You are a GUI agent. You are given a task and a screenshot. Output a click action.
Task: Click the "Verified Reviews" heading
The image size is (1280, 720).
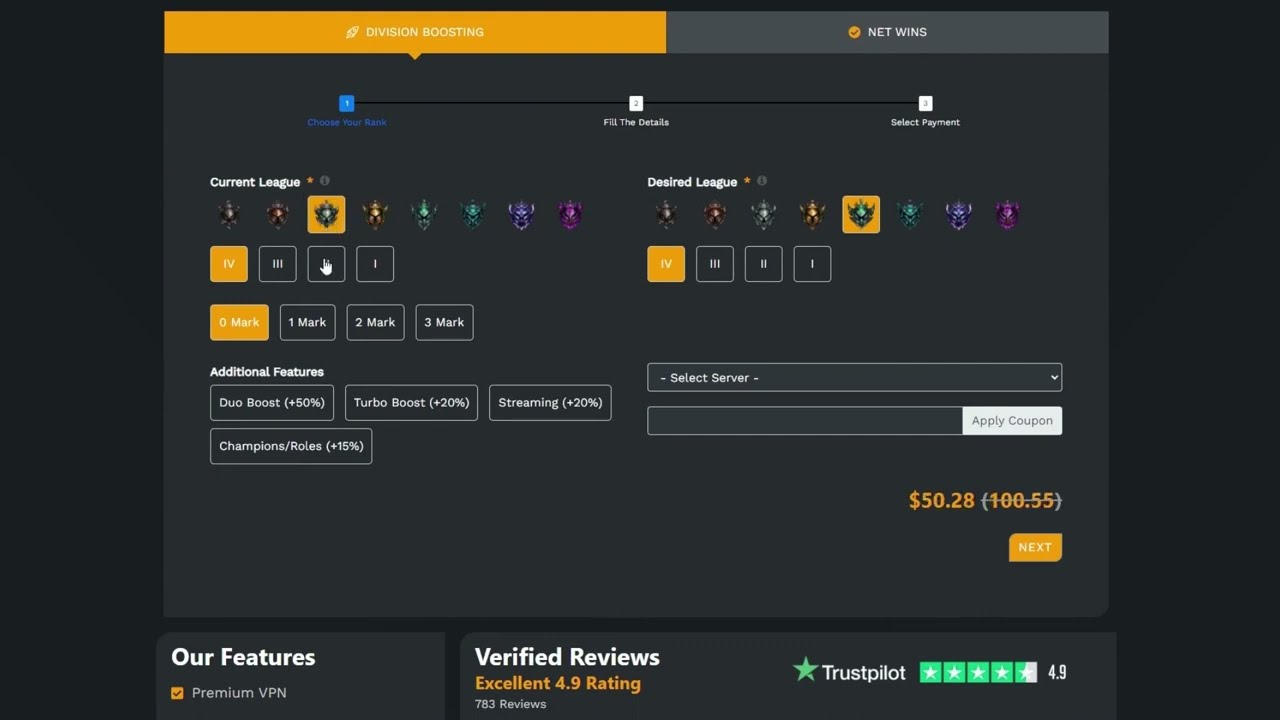(567, 657)
